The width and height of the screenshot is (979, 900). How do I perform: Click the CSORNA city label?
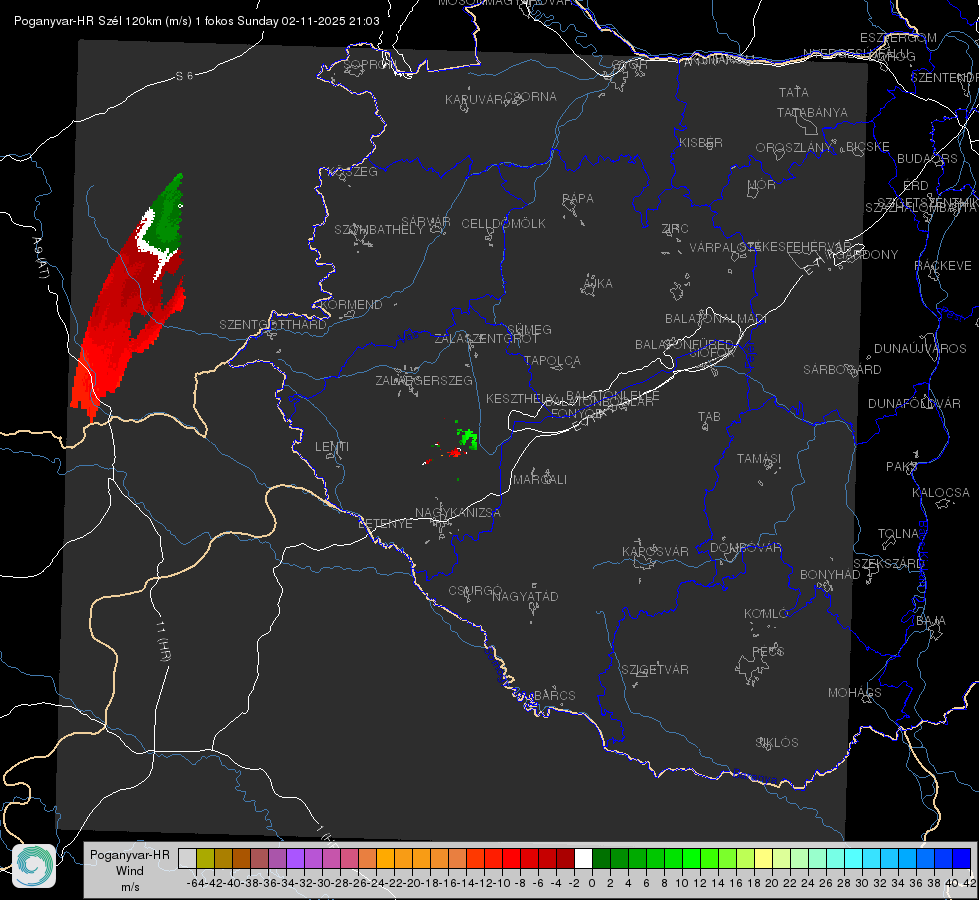[x=531, y=97]
